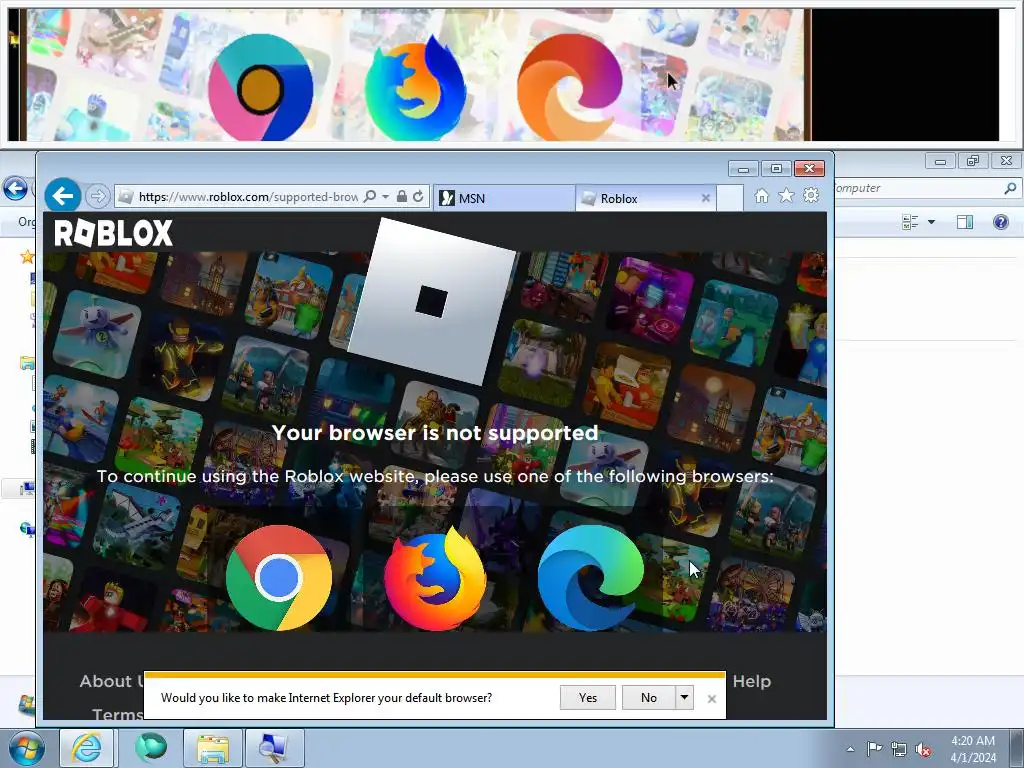Viewport: 1024px width, 768px height.
Task: Click the taskbar clock showing 4:20 AM
Action: click(x=972, y=748)
